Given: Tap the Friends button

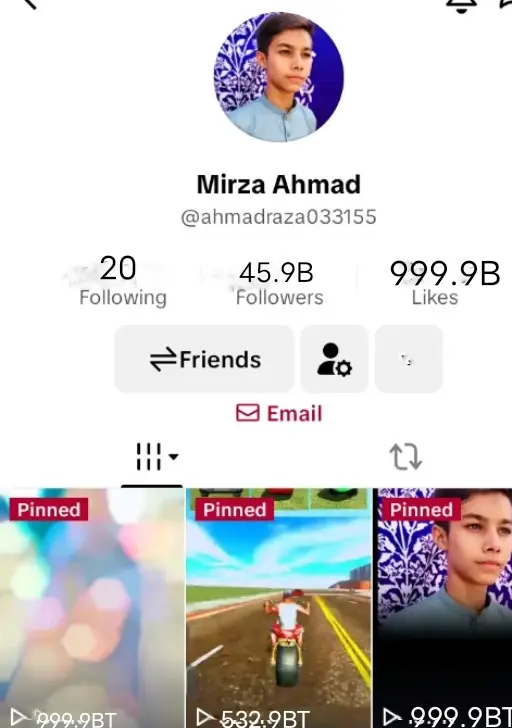Looking at the screenshot, I should point(204,359).
